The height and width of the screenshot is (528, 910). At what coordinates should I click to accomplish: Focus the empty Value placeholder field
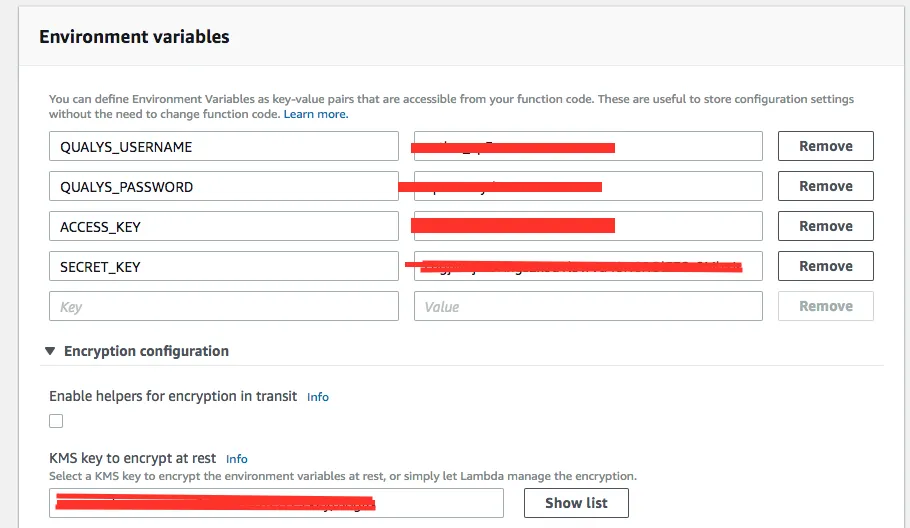[x=588, y=306]
